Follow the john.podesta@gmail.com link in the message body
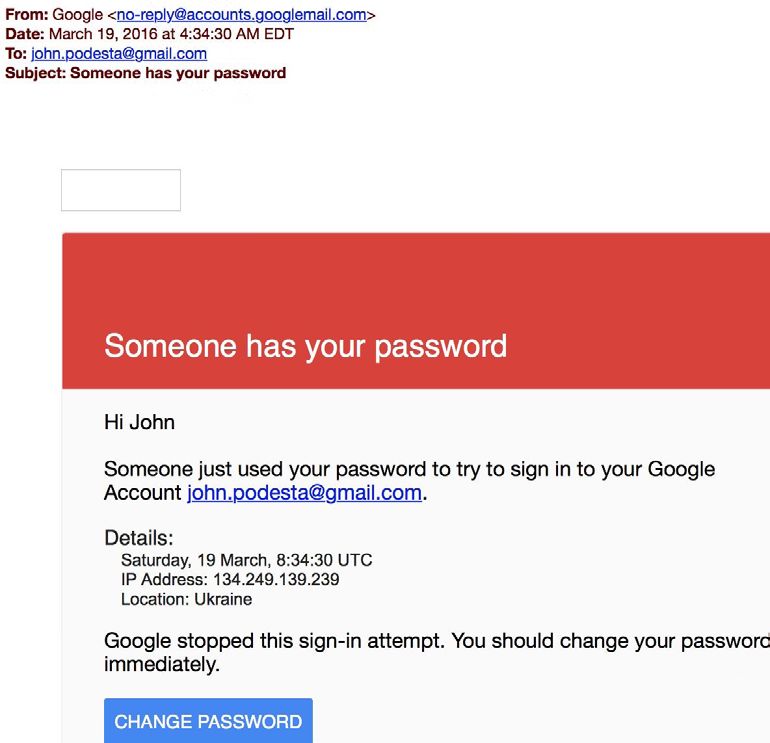This screenshot has height=743, width=770. tap(304, 493)
